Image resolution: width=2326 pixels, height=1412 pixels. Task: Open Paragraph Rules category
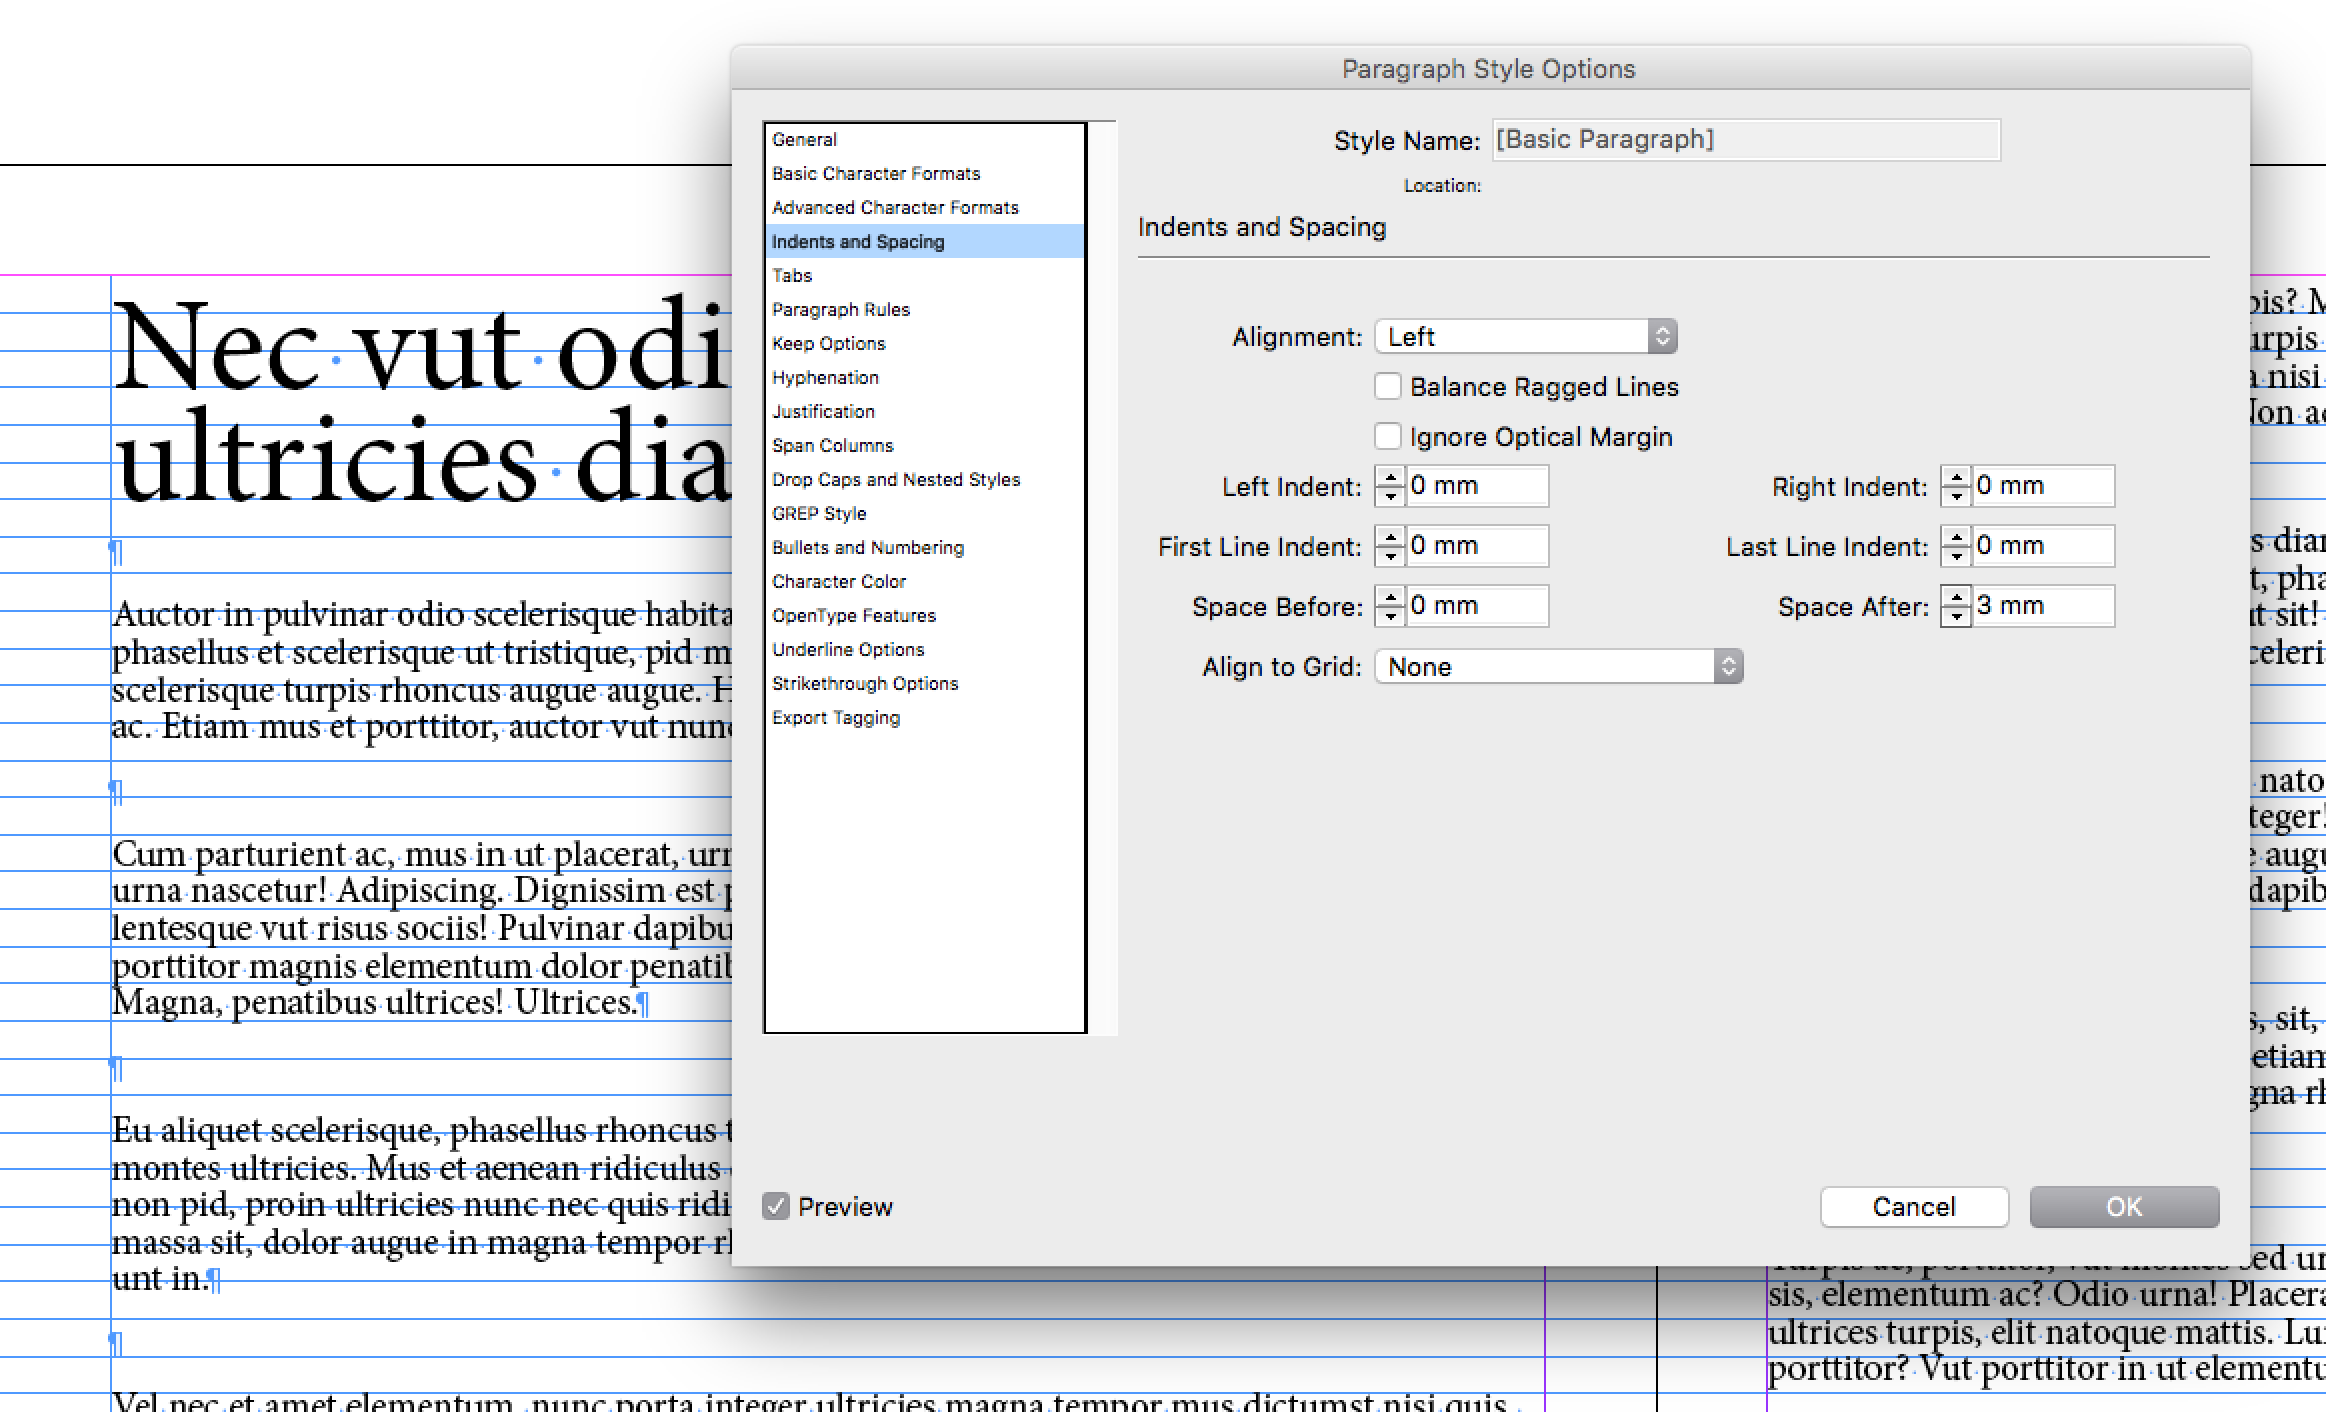[x=924, y=310]
